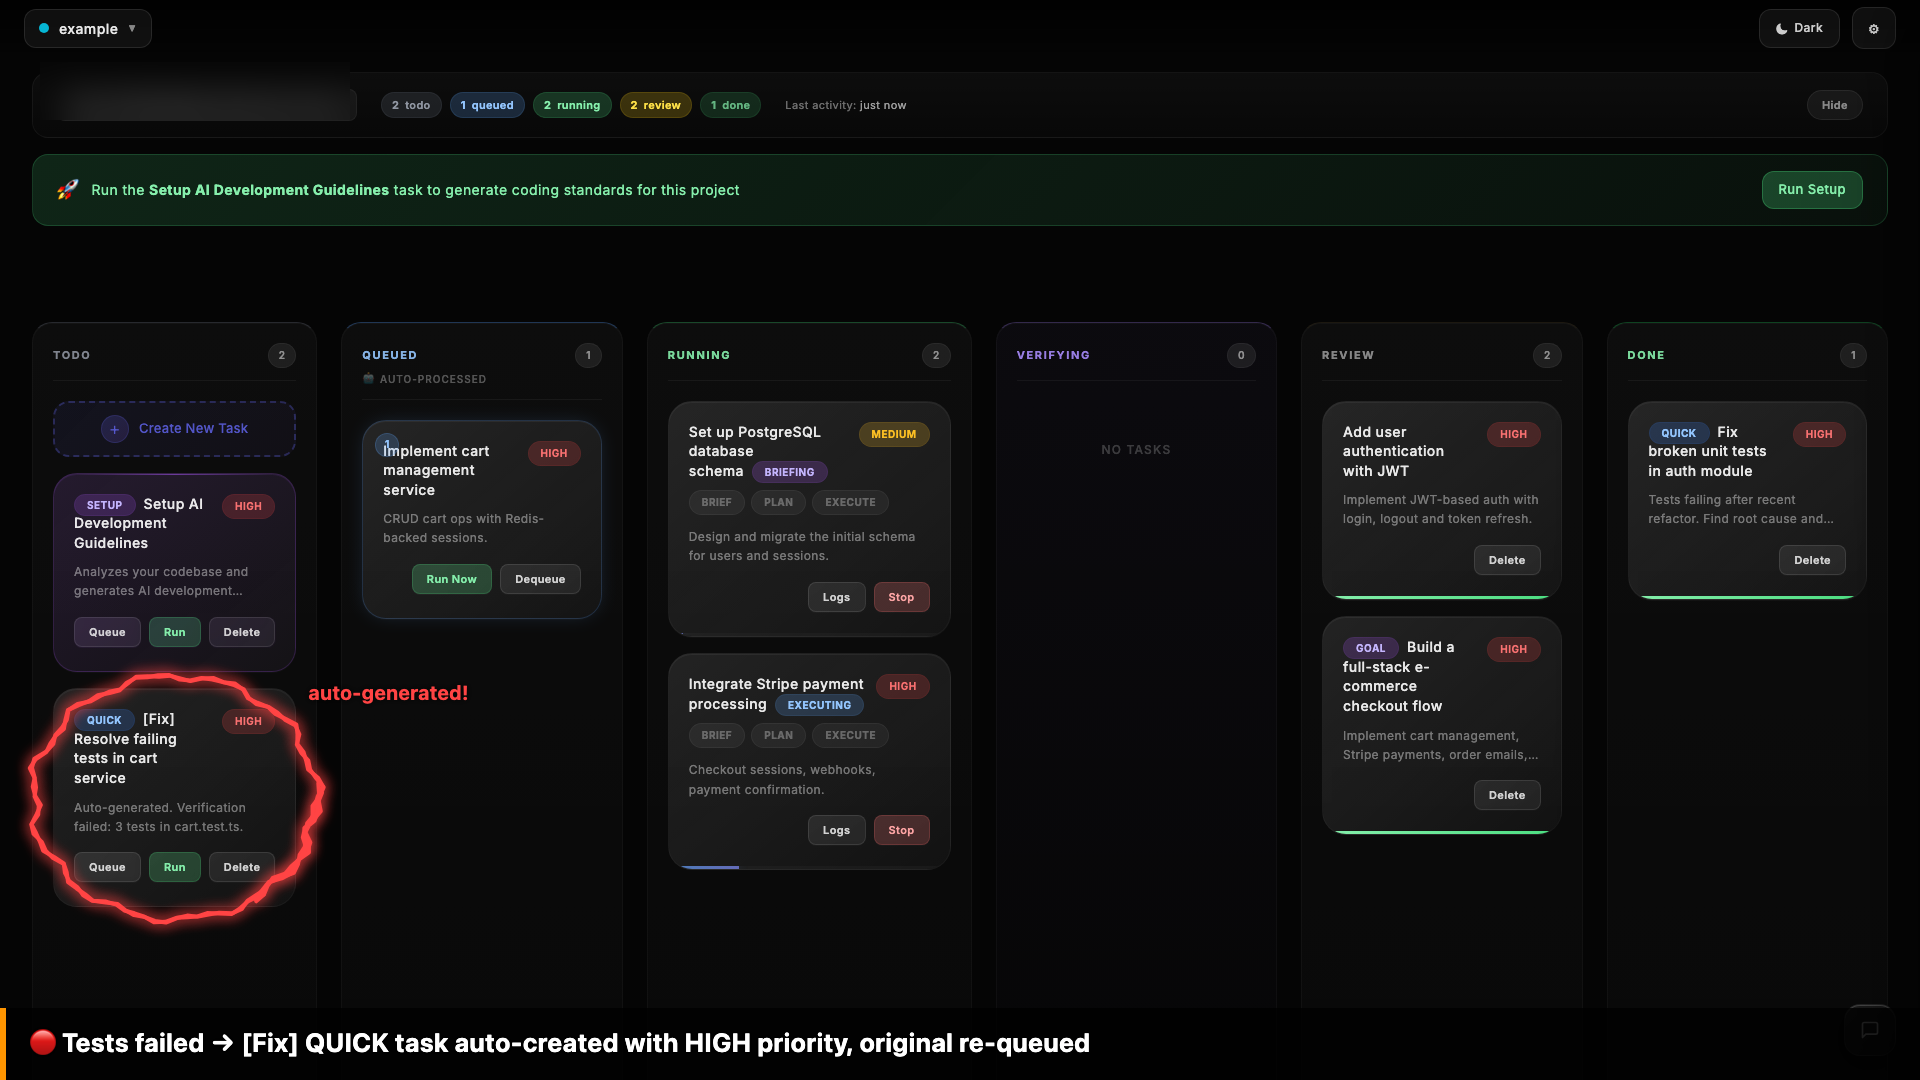Select the PLAN stage tab on Stripe card
The image size is (1920, 1080).
(x=778, y=735)
